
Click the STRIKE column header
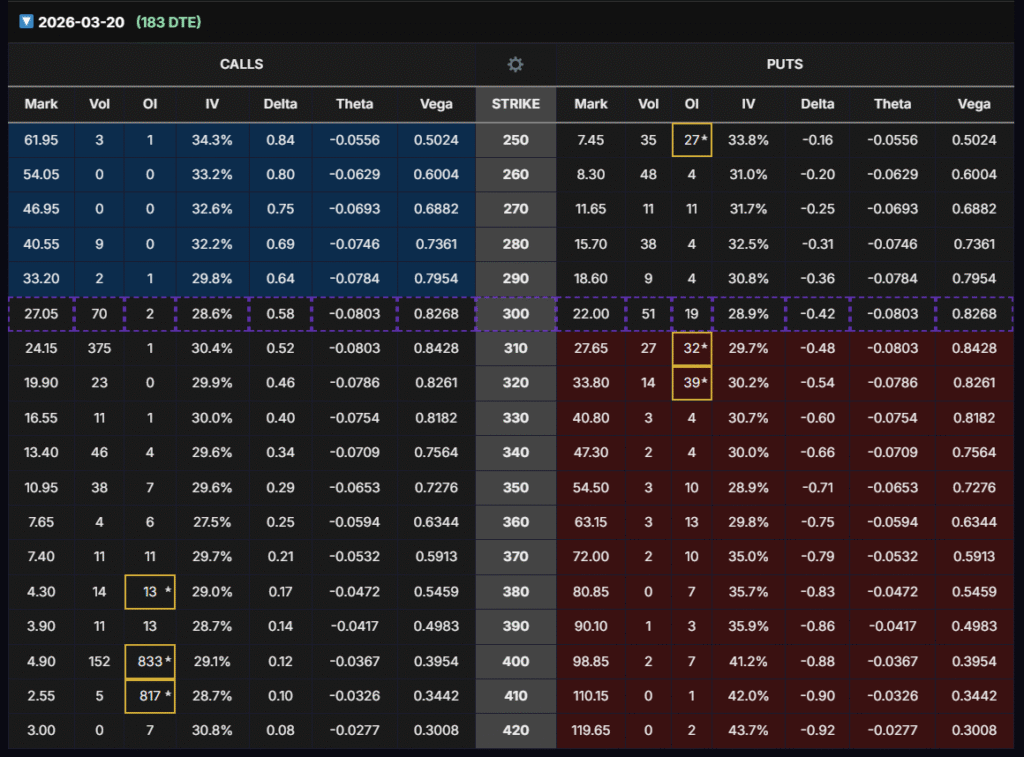[x=515, y=104]
